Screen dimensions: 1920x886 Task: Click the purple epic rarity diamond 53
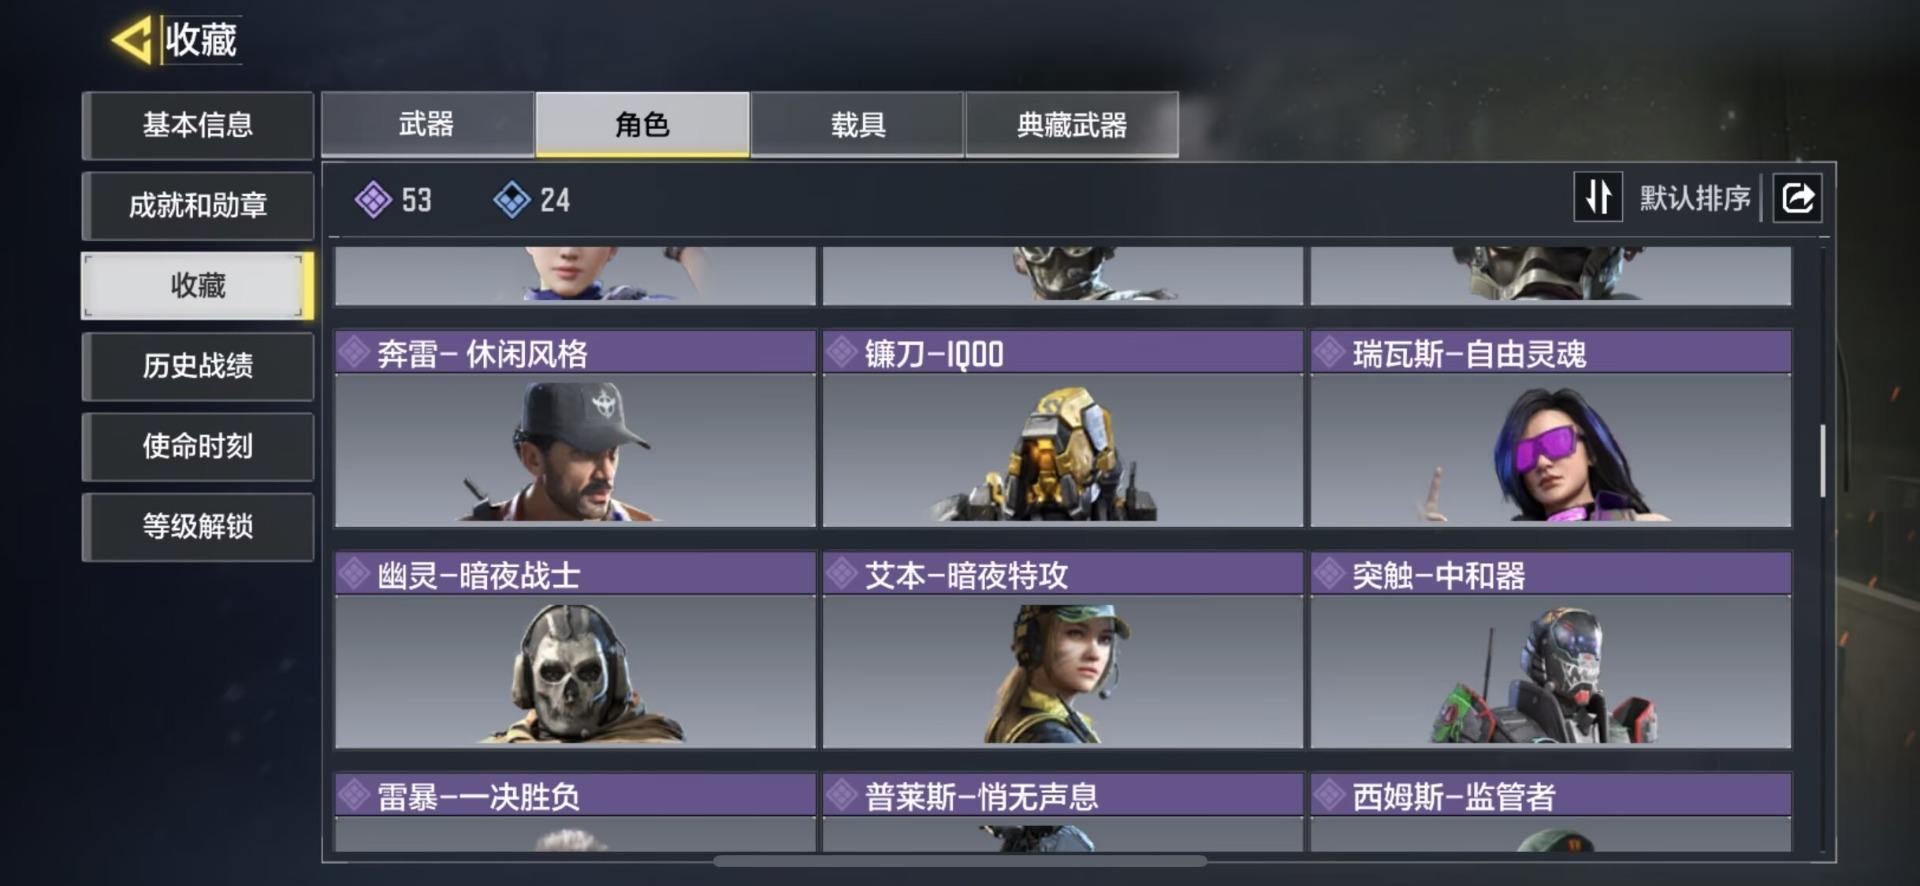(372, 200)
